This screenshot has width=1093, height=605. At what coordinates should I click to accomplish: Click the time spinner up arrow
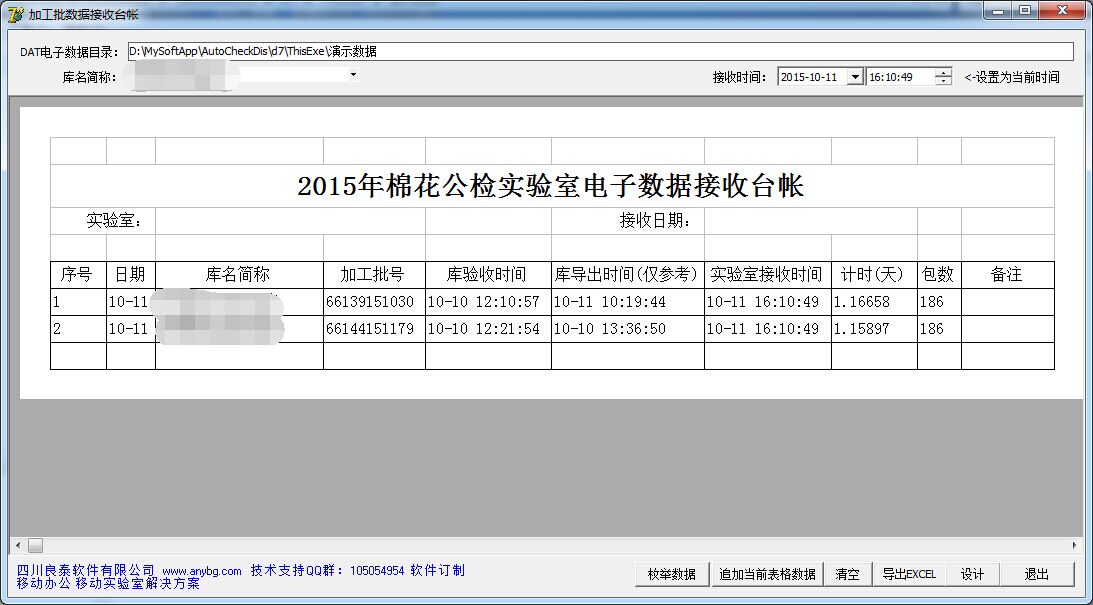[942, 73]
